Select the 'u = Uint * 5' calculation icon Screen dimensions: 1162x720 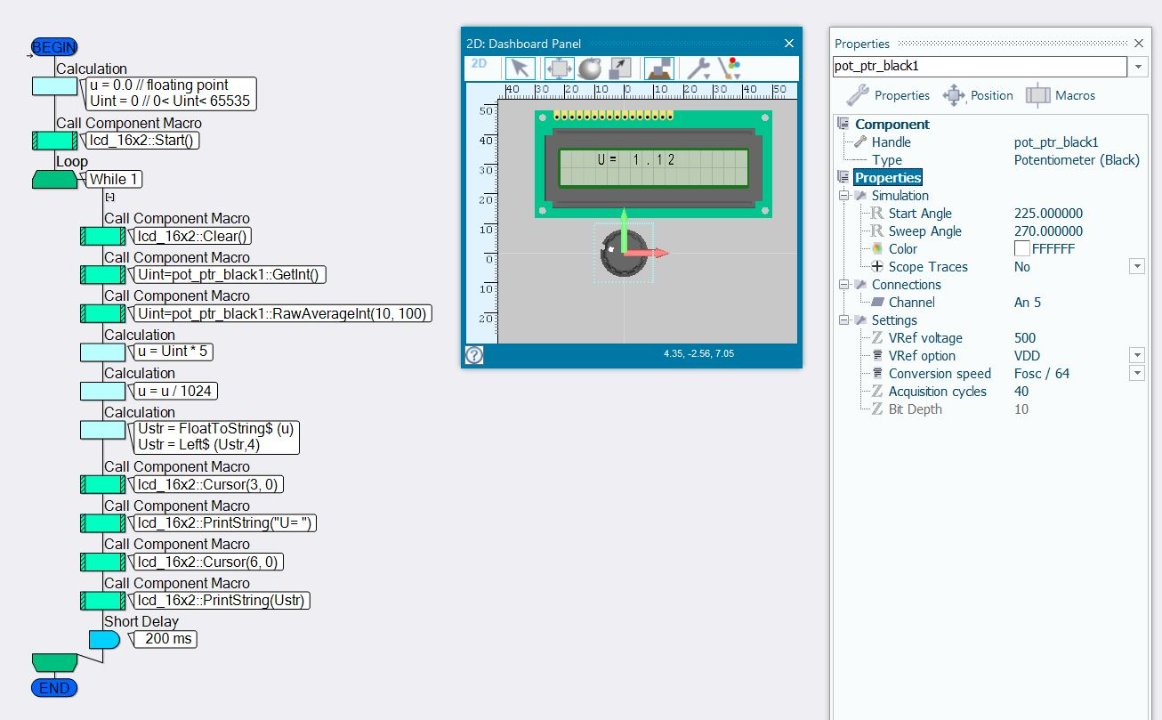[x=102, y=353]
